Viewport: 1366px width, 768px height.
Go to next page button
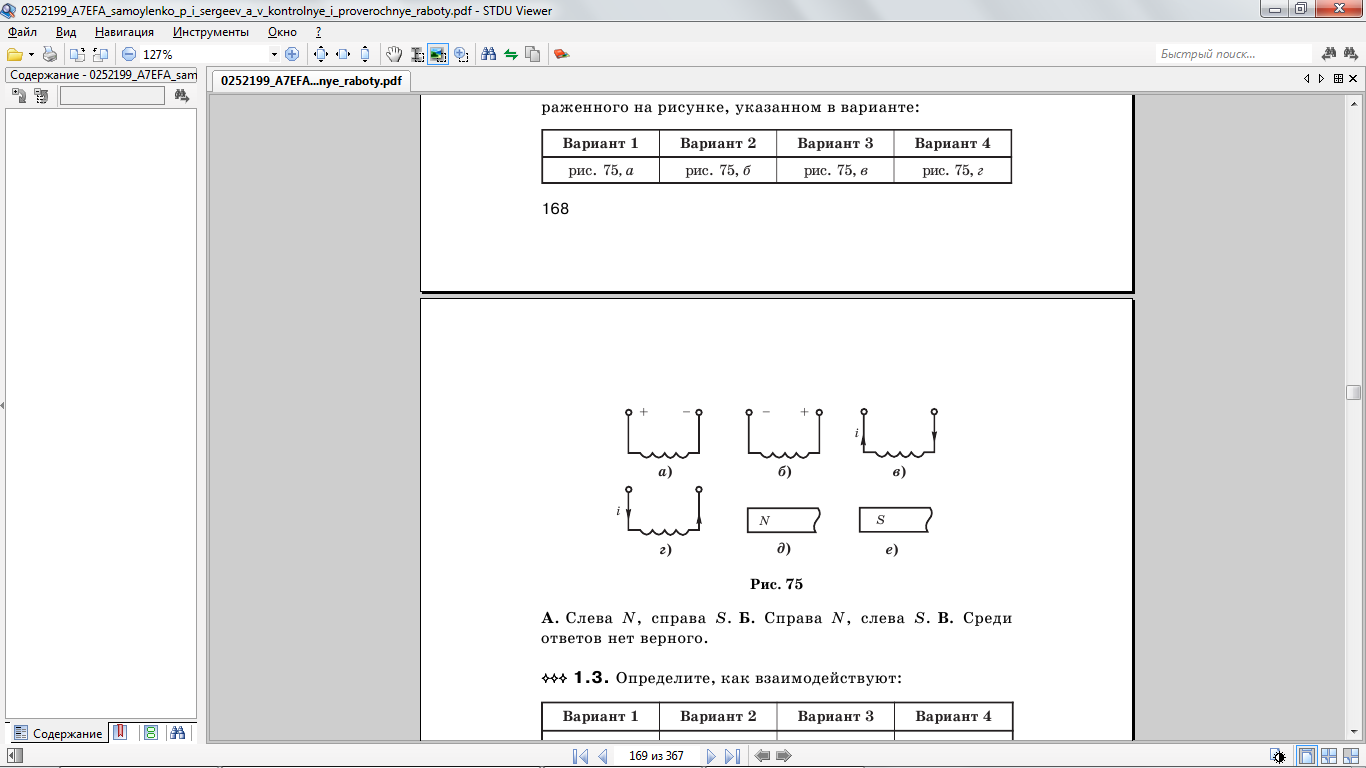[711, 756]
